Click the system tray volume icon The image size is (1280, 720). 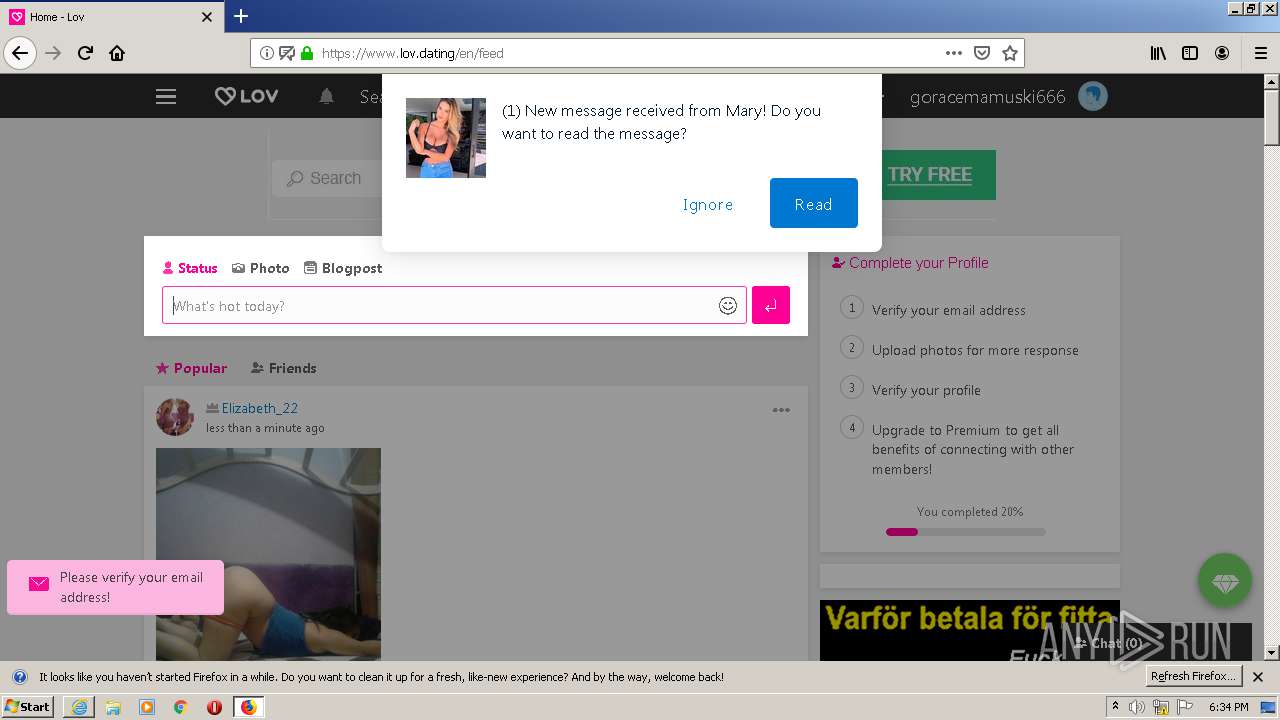pyautogui.click(x=1138, y=707)
